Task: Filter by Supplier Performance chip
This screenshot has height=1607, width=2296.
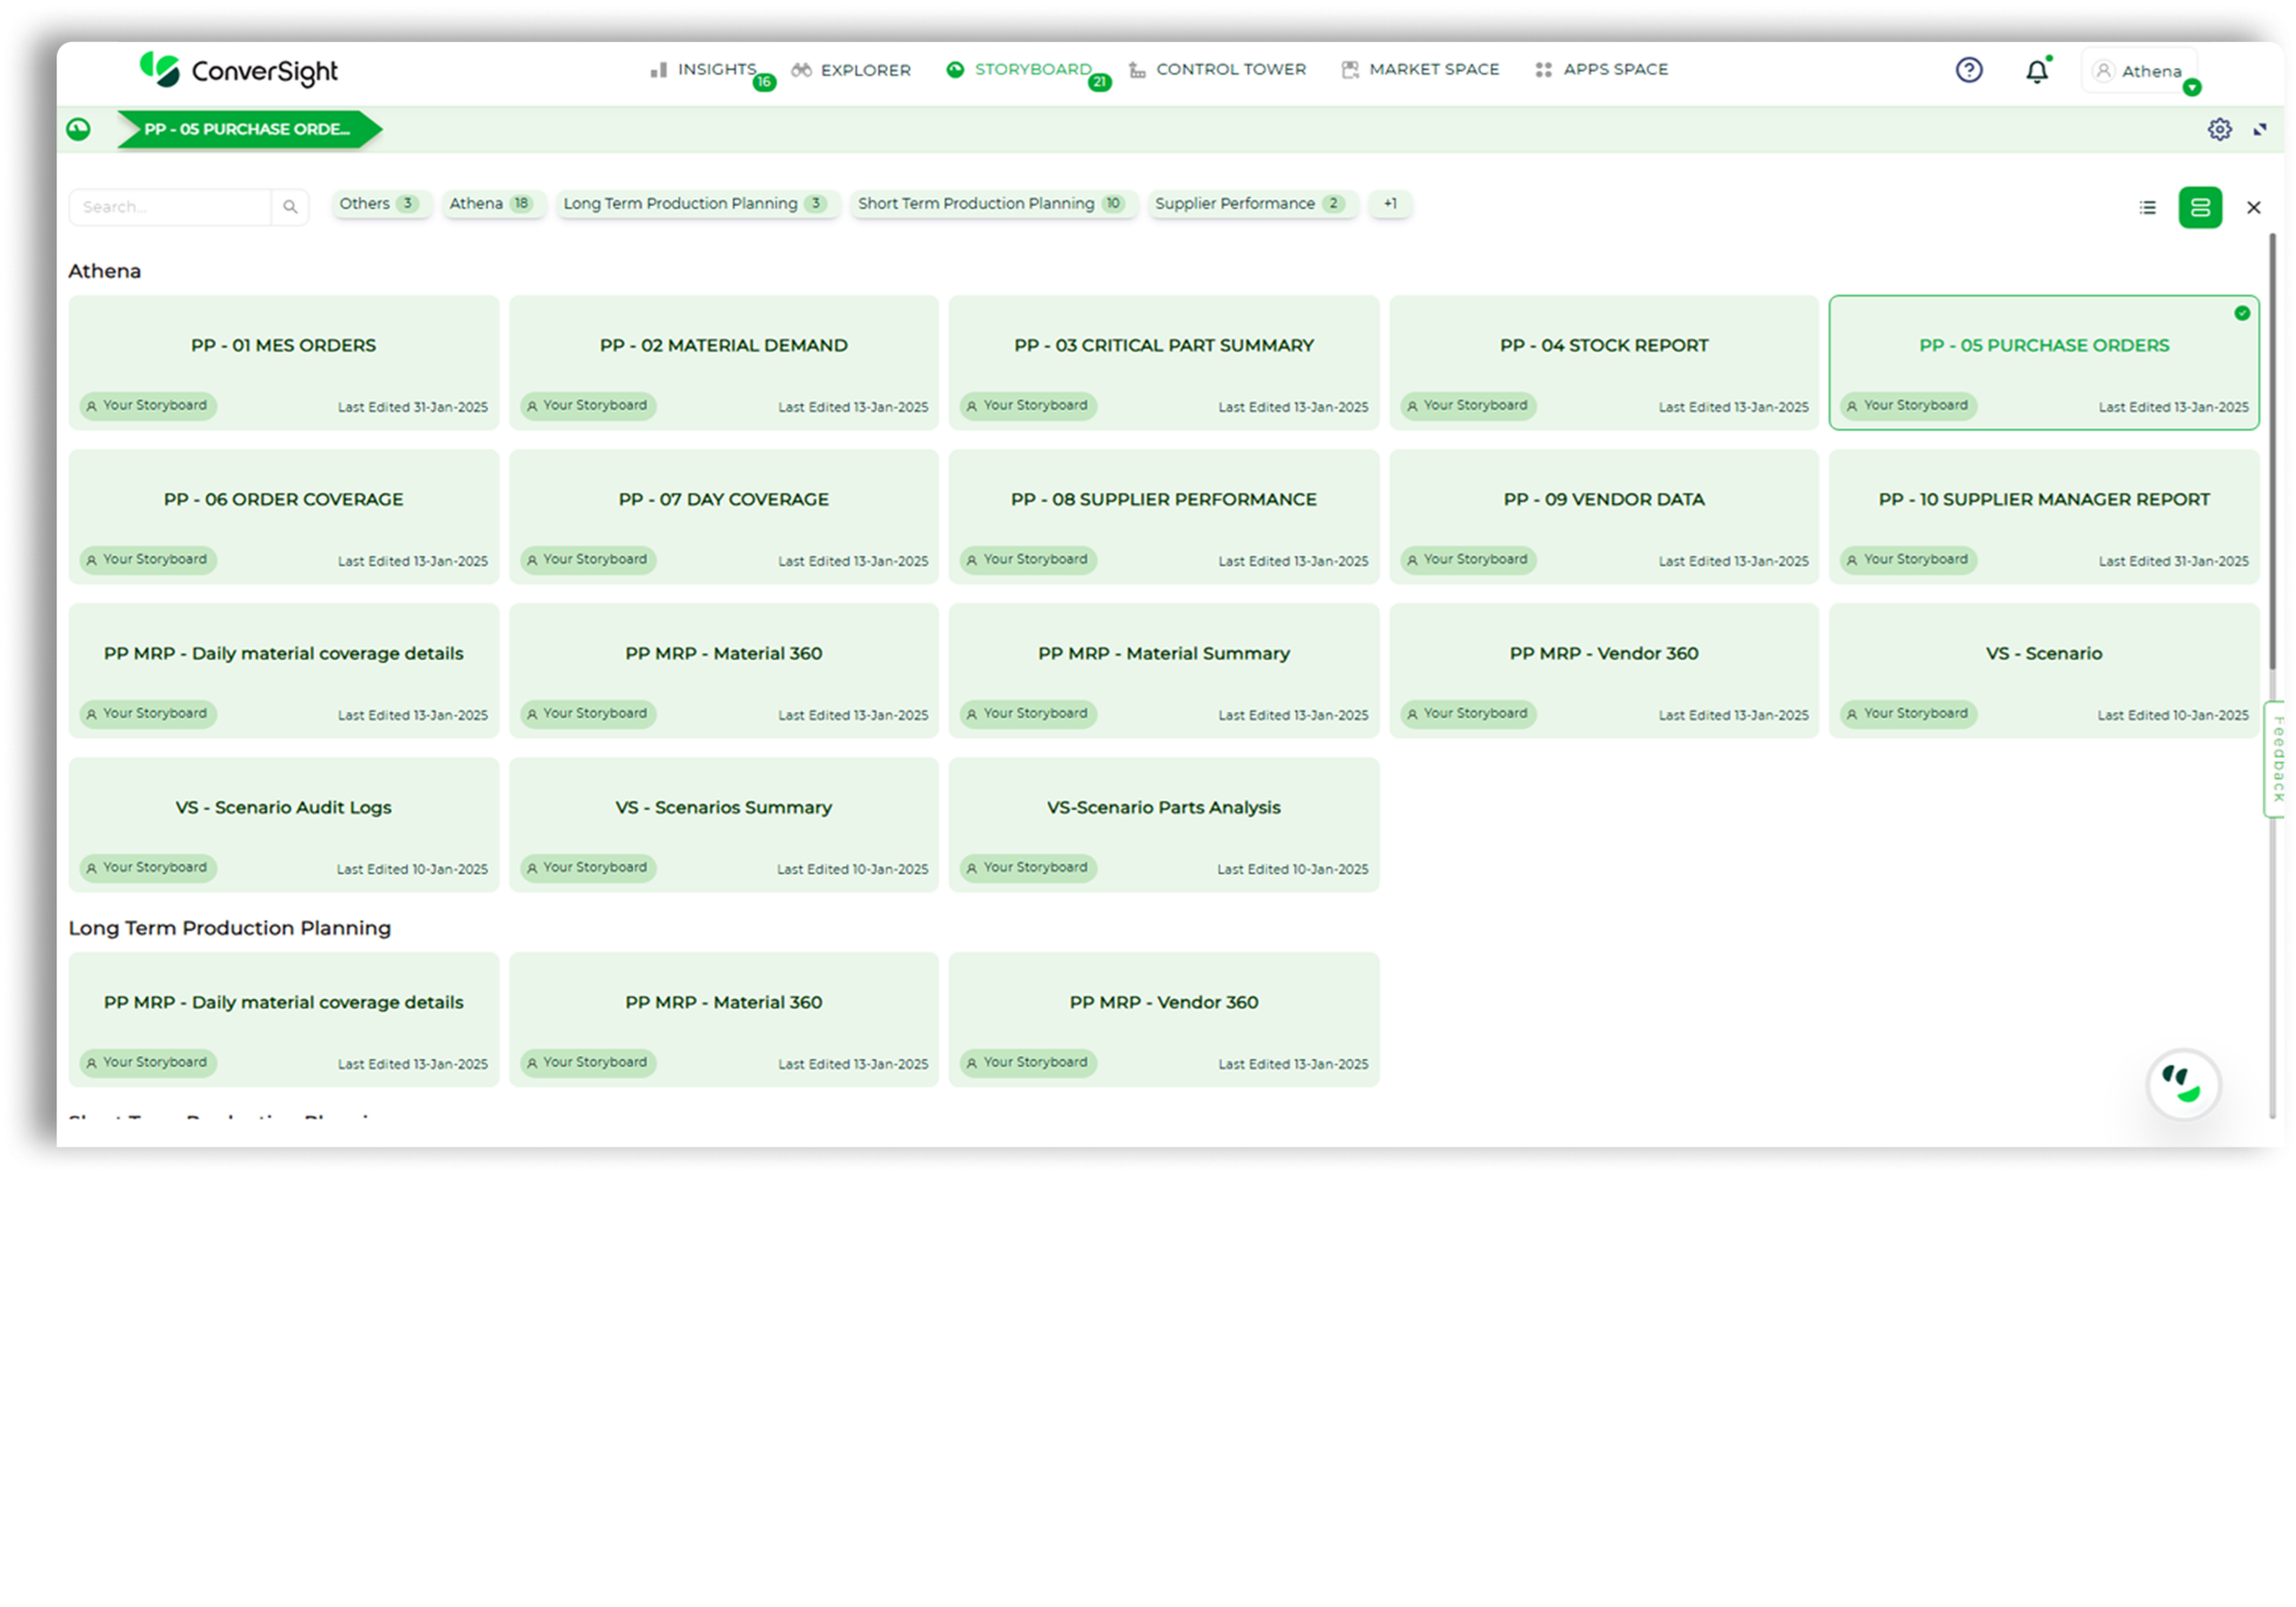Action: (x=1251, y=204)
